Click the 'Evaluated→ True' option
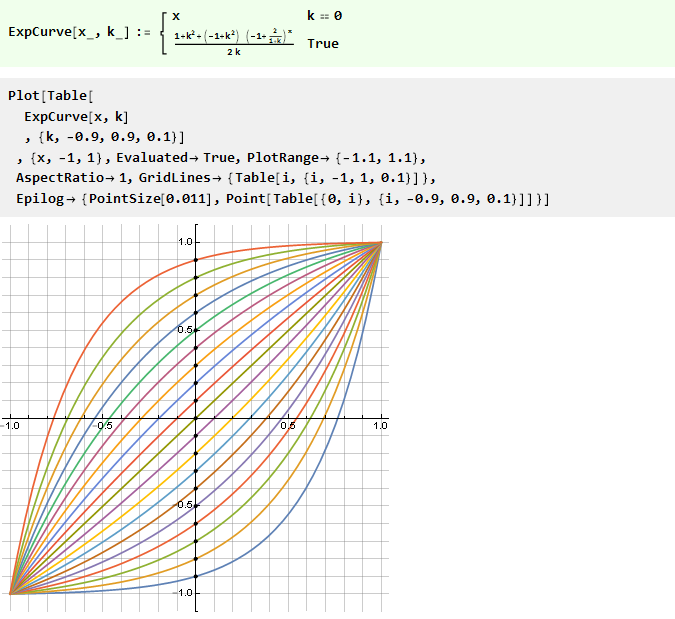The image size is (675, 619). [x=176, y=158]
